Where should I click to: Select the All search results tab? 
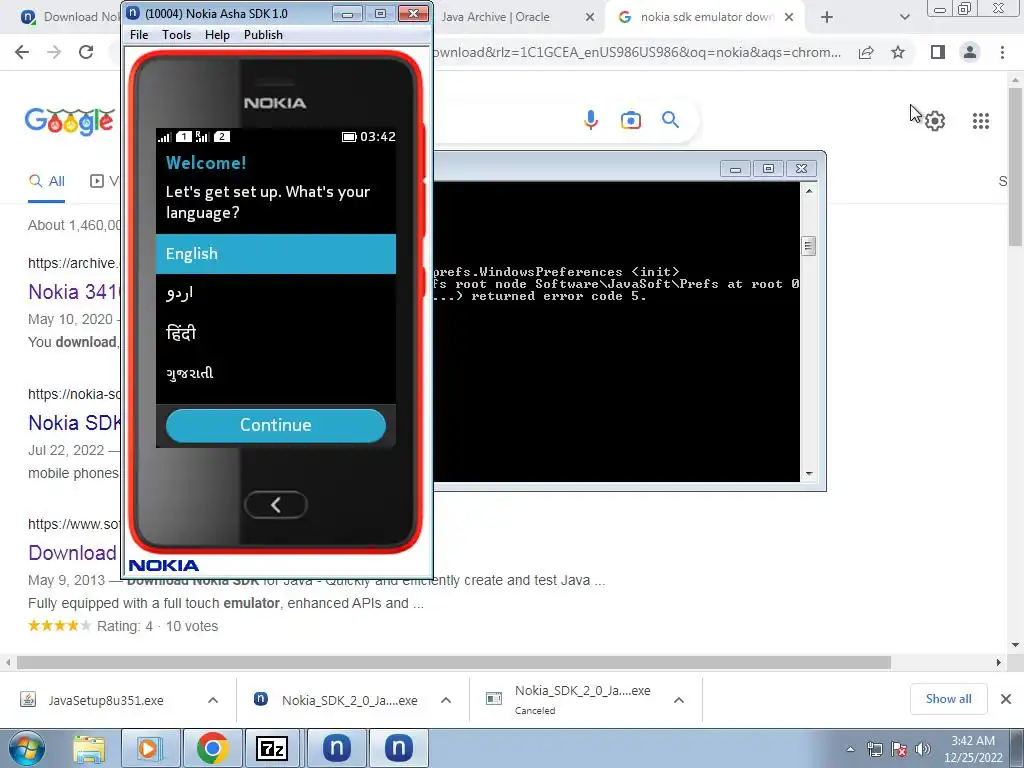tap(46, 182)
